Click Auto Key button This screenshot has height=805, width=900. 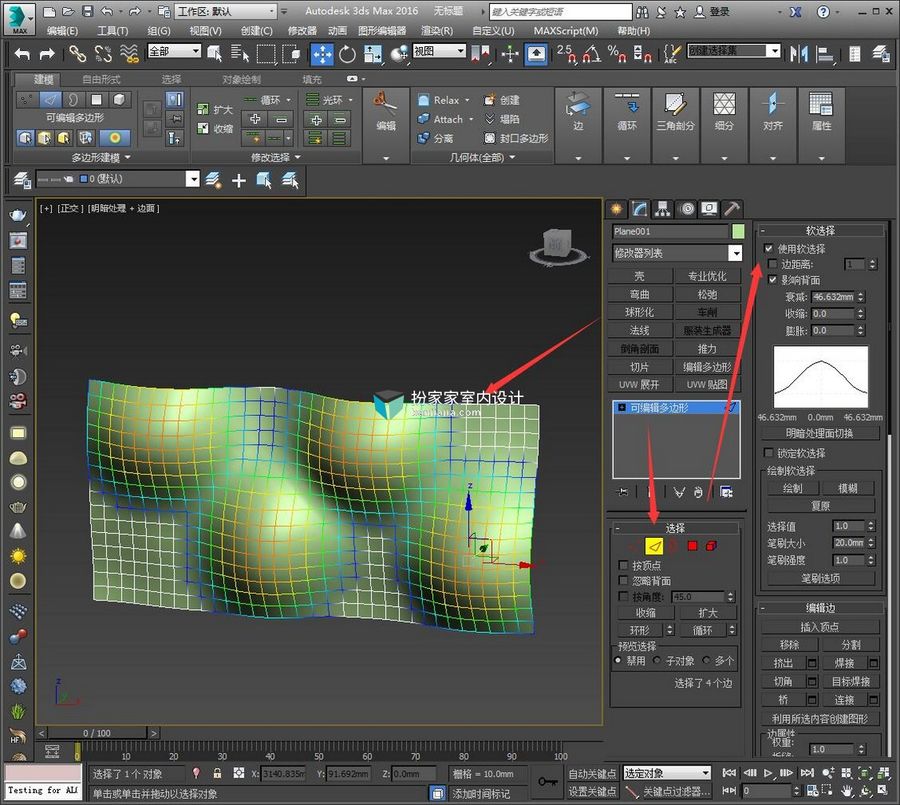(x=592, y=773)
